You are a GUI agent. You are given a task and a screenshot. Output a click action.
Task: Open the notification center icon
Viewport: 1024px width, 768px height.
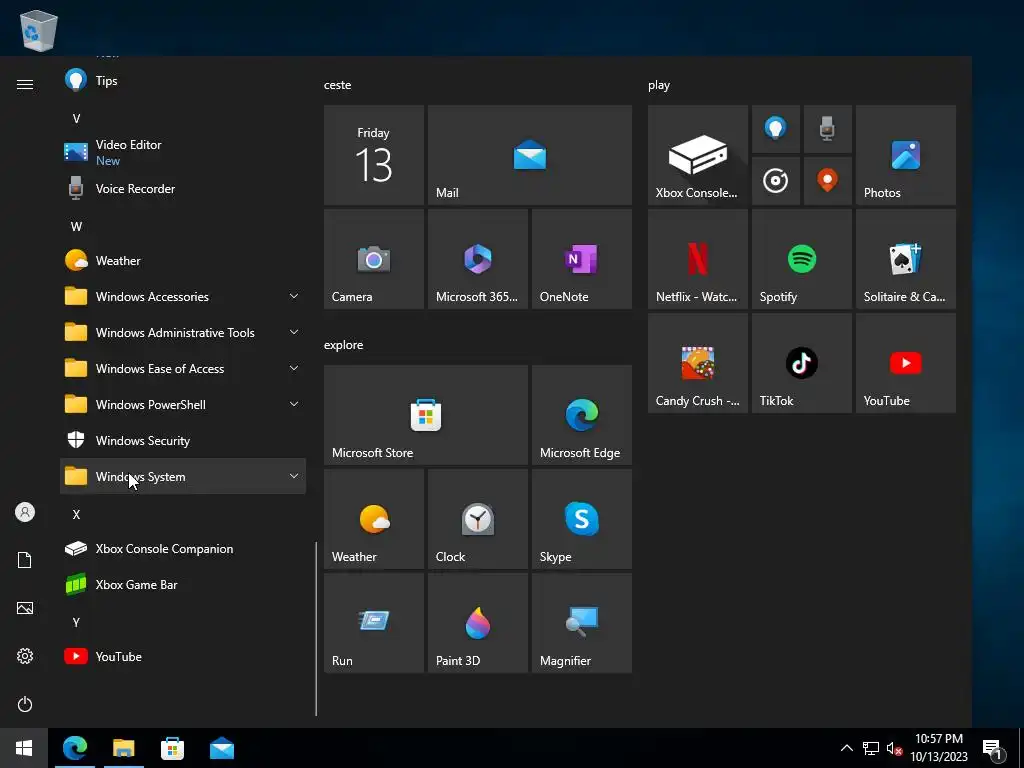(993, 748)
